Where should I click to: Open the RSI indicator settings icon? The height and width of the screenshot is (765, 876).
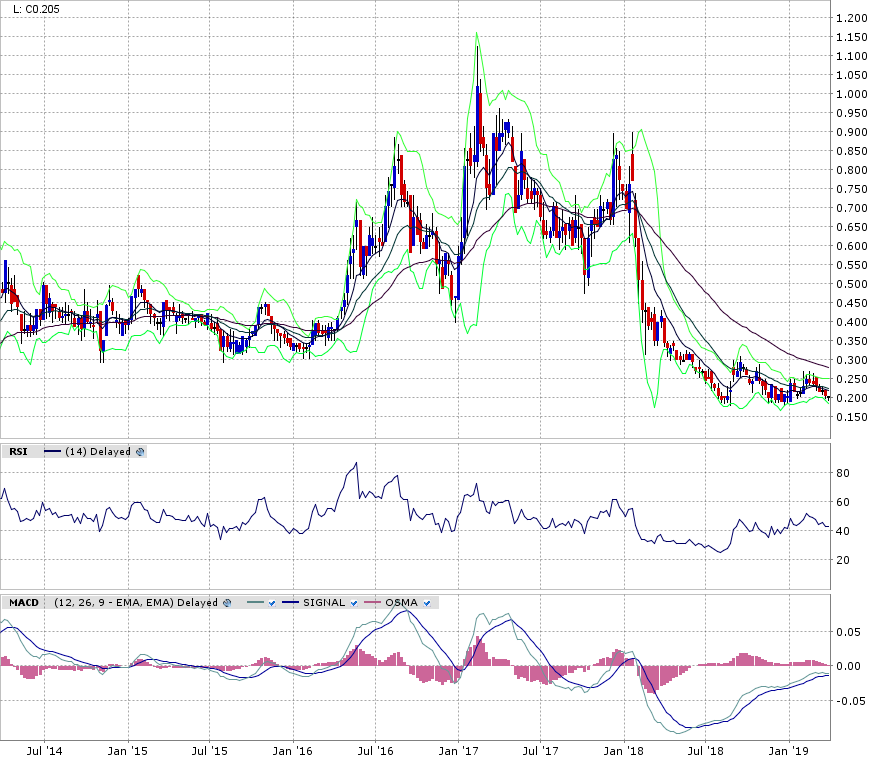coord(140,452)
